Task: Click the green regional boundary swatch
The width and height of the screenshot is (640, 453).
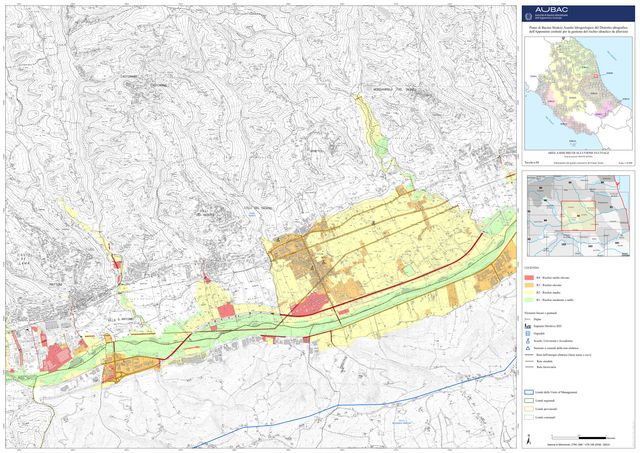Action: [529, 400]
